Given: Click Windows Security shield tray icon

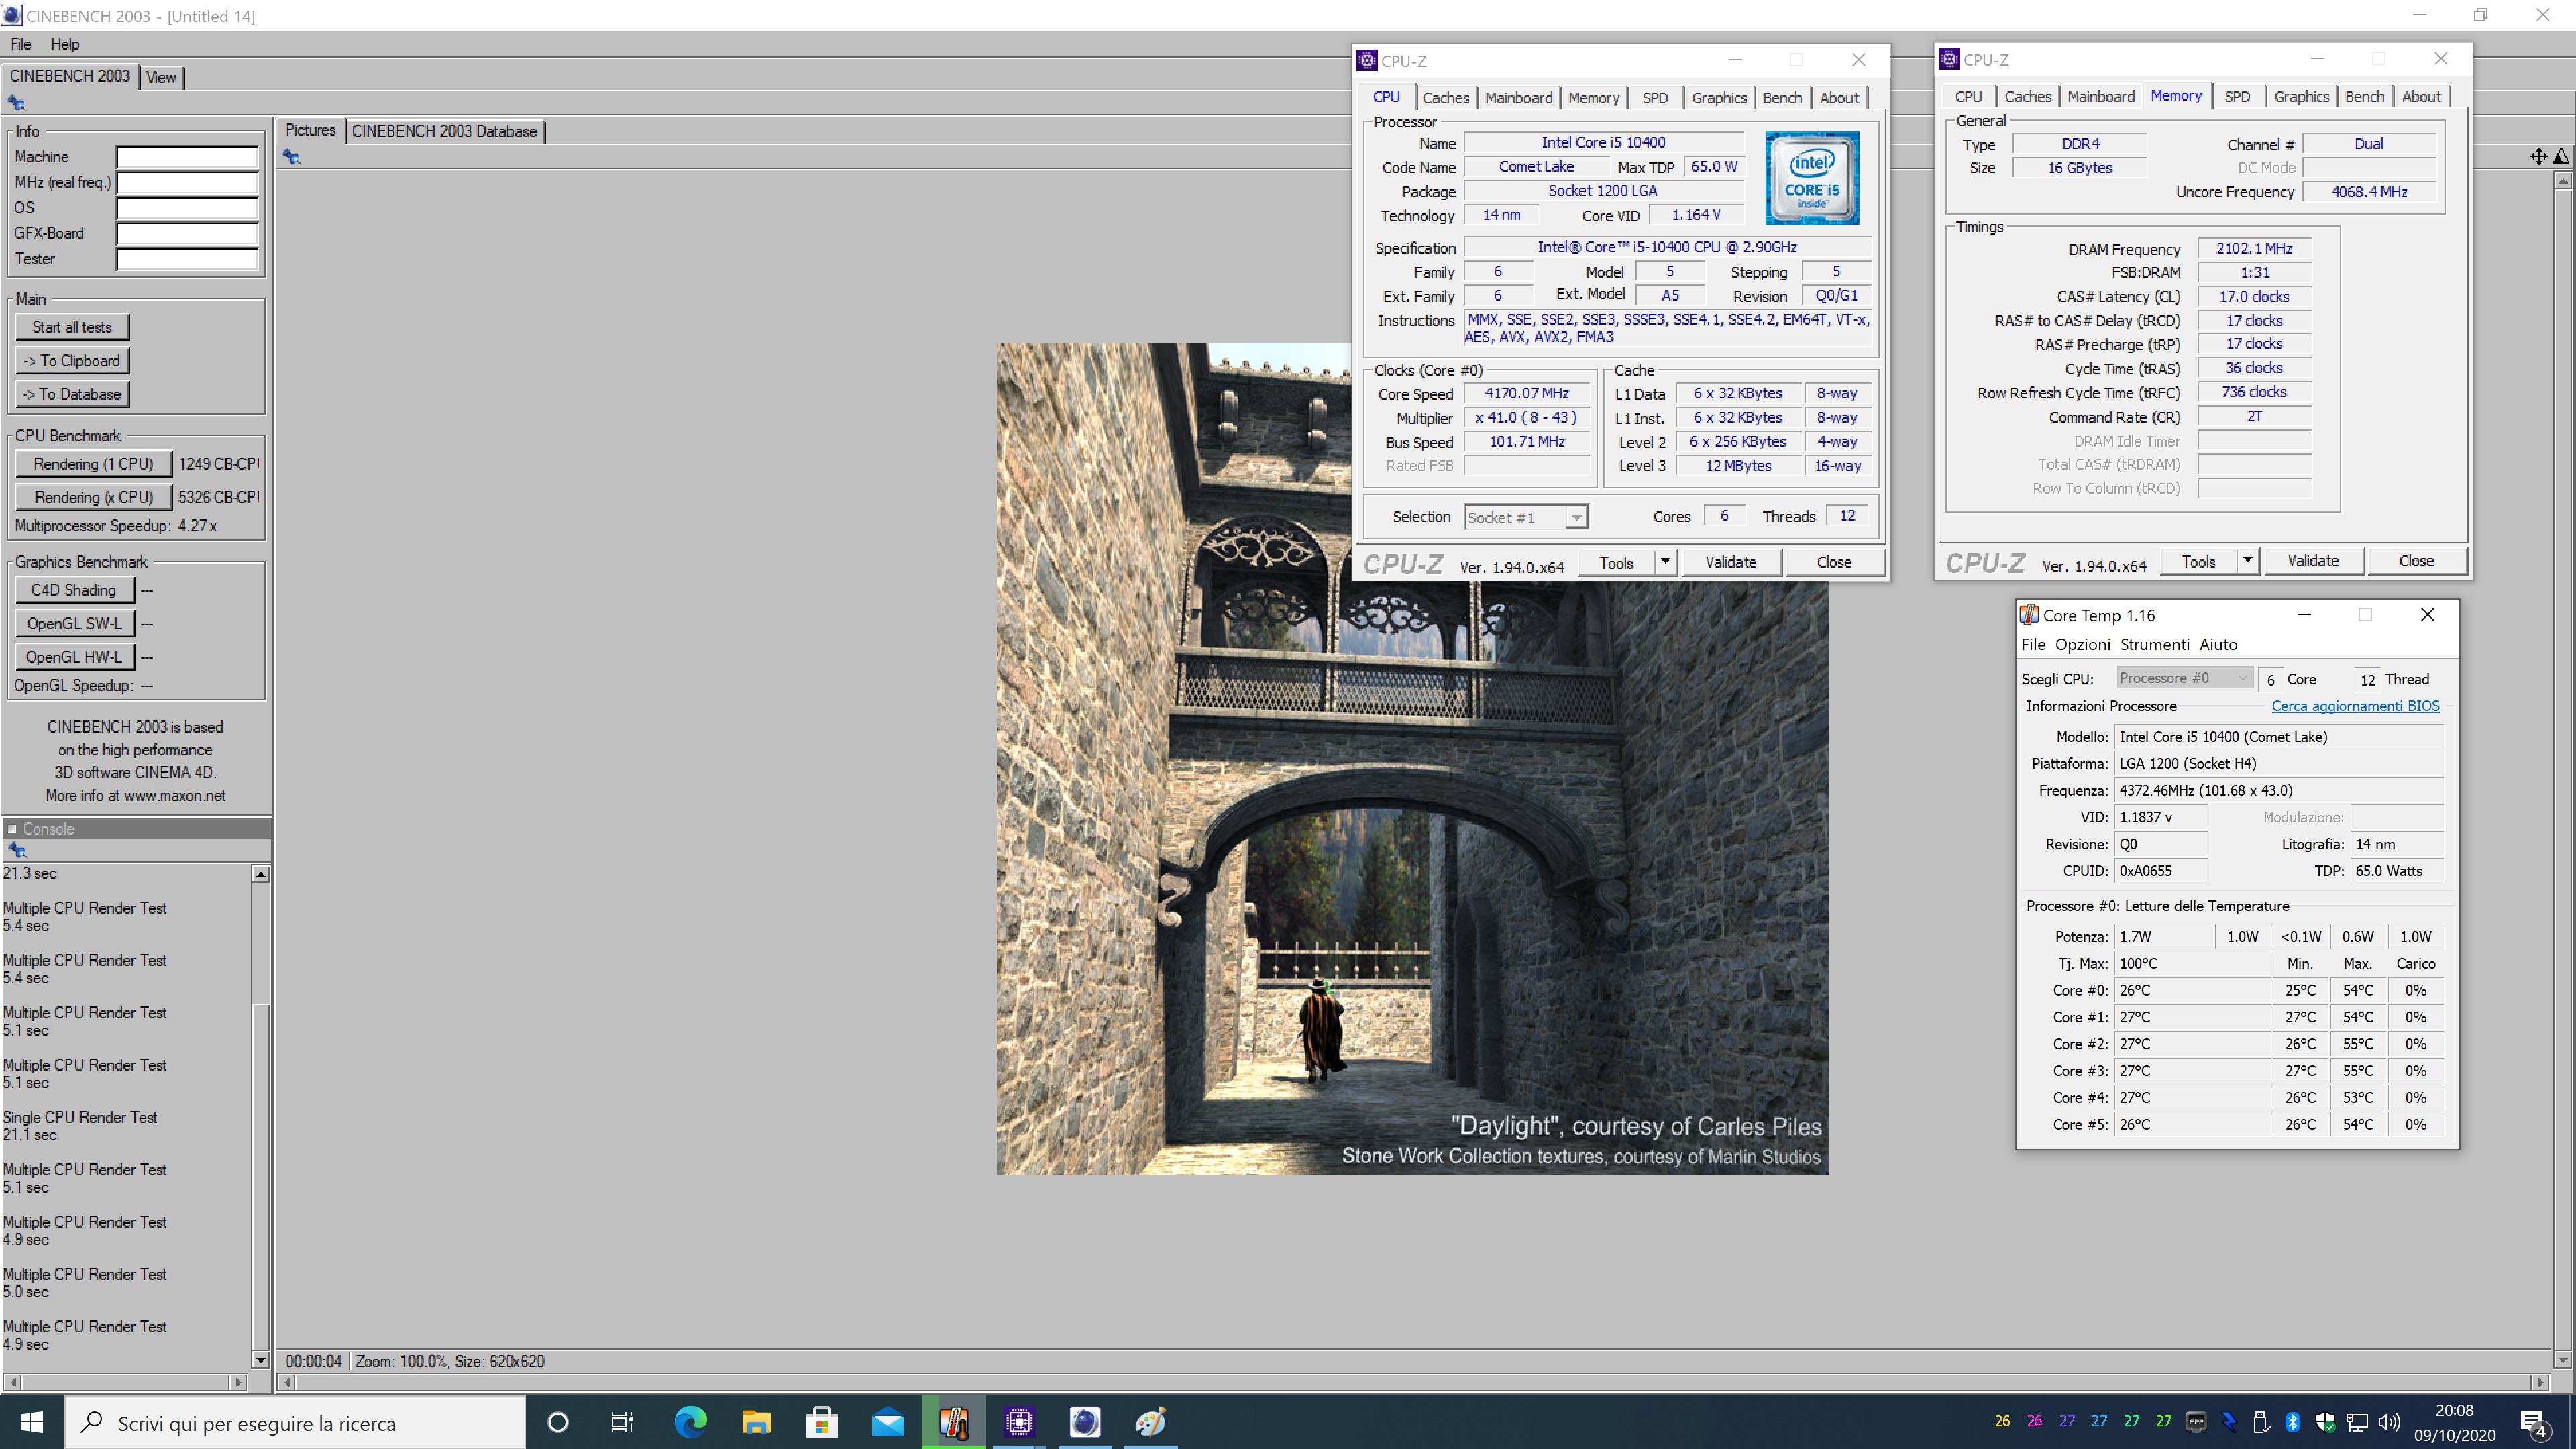Looking at the screenshot, I should pyautogui.click(x=2325, y=1421).
